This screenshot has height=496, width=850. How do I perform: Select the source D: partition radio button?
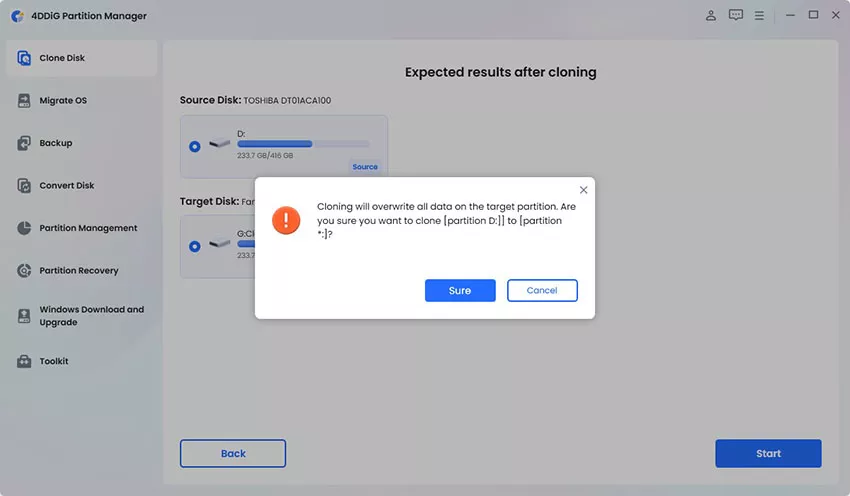195,146
